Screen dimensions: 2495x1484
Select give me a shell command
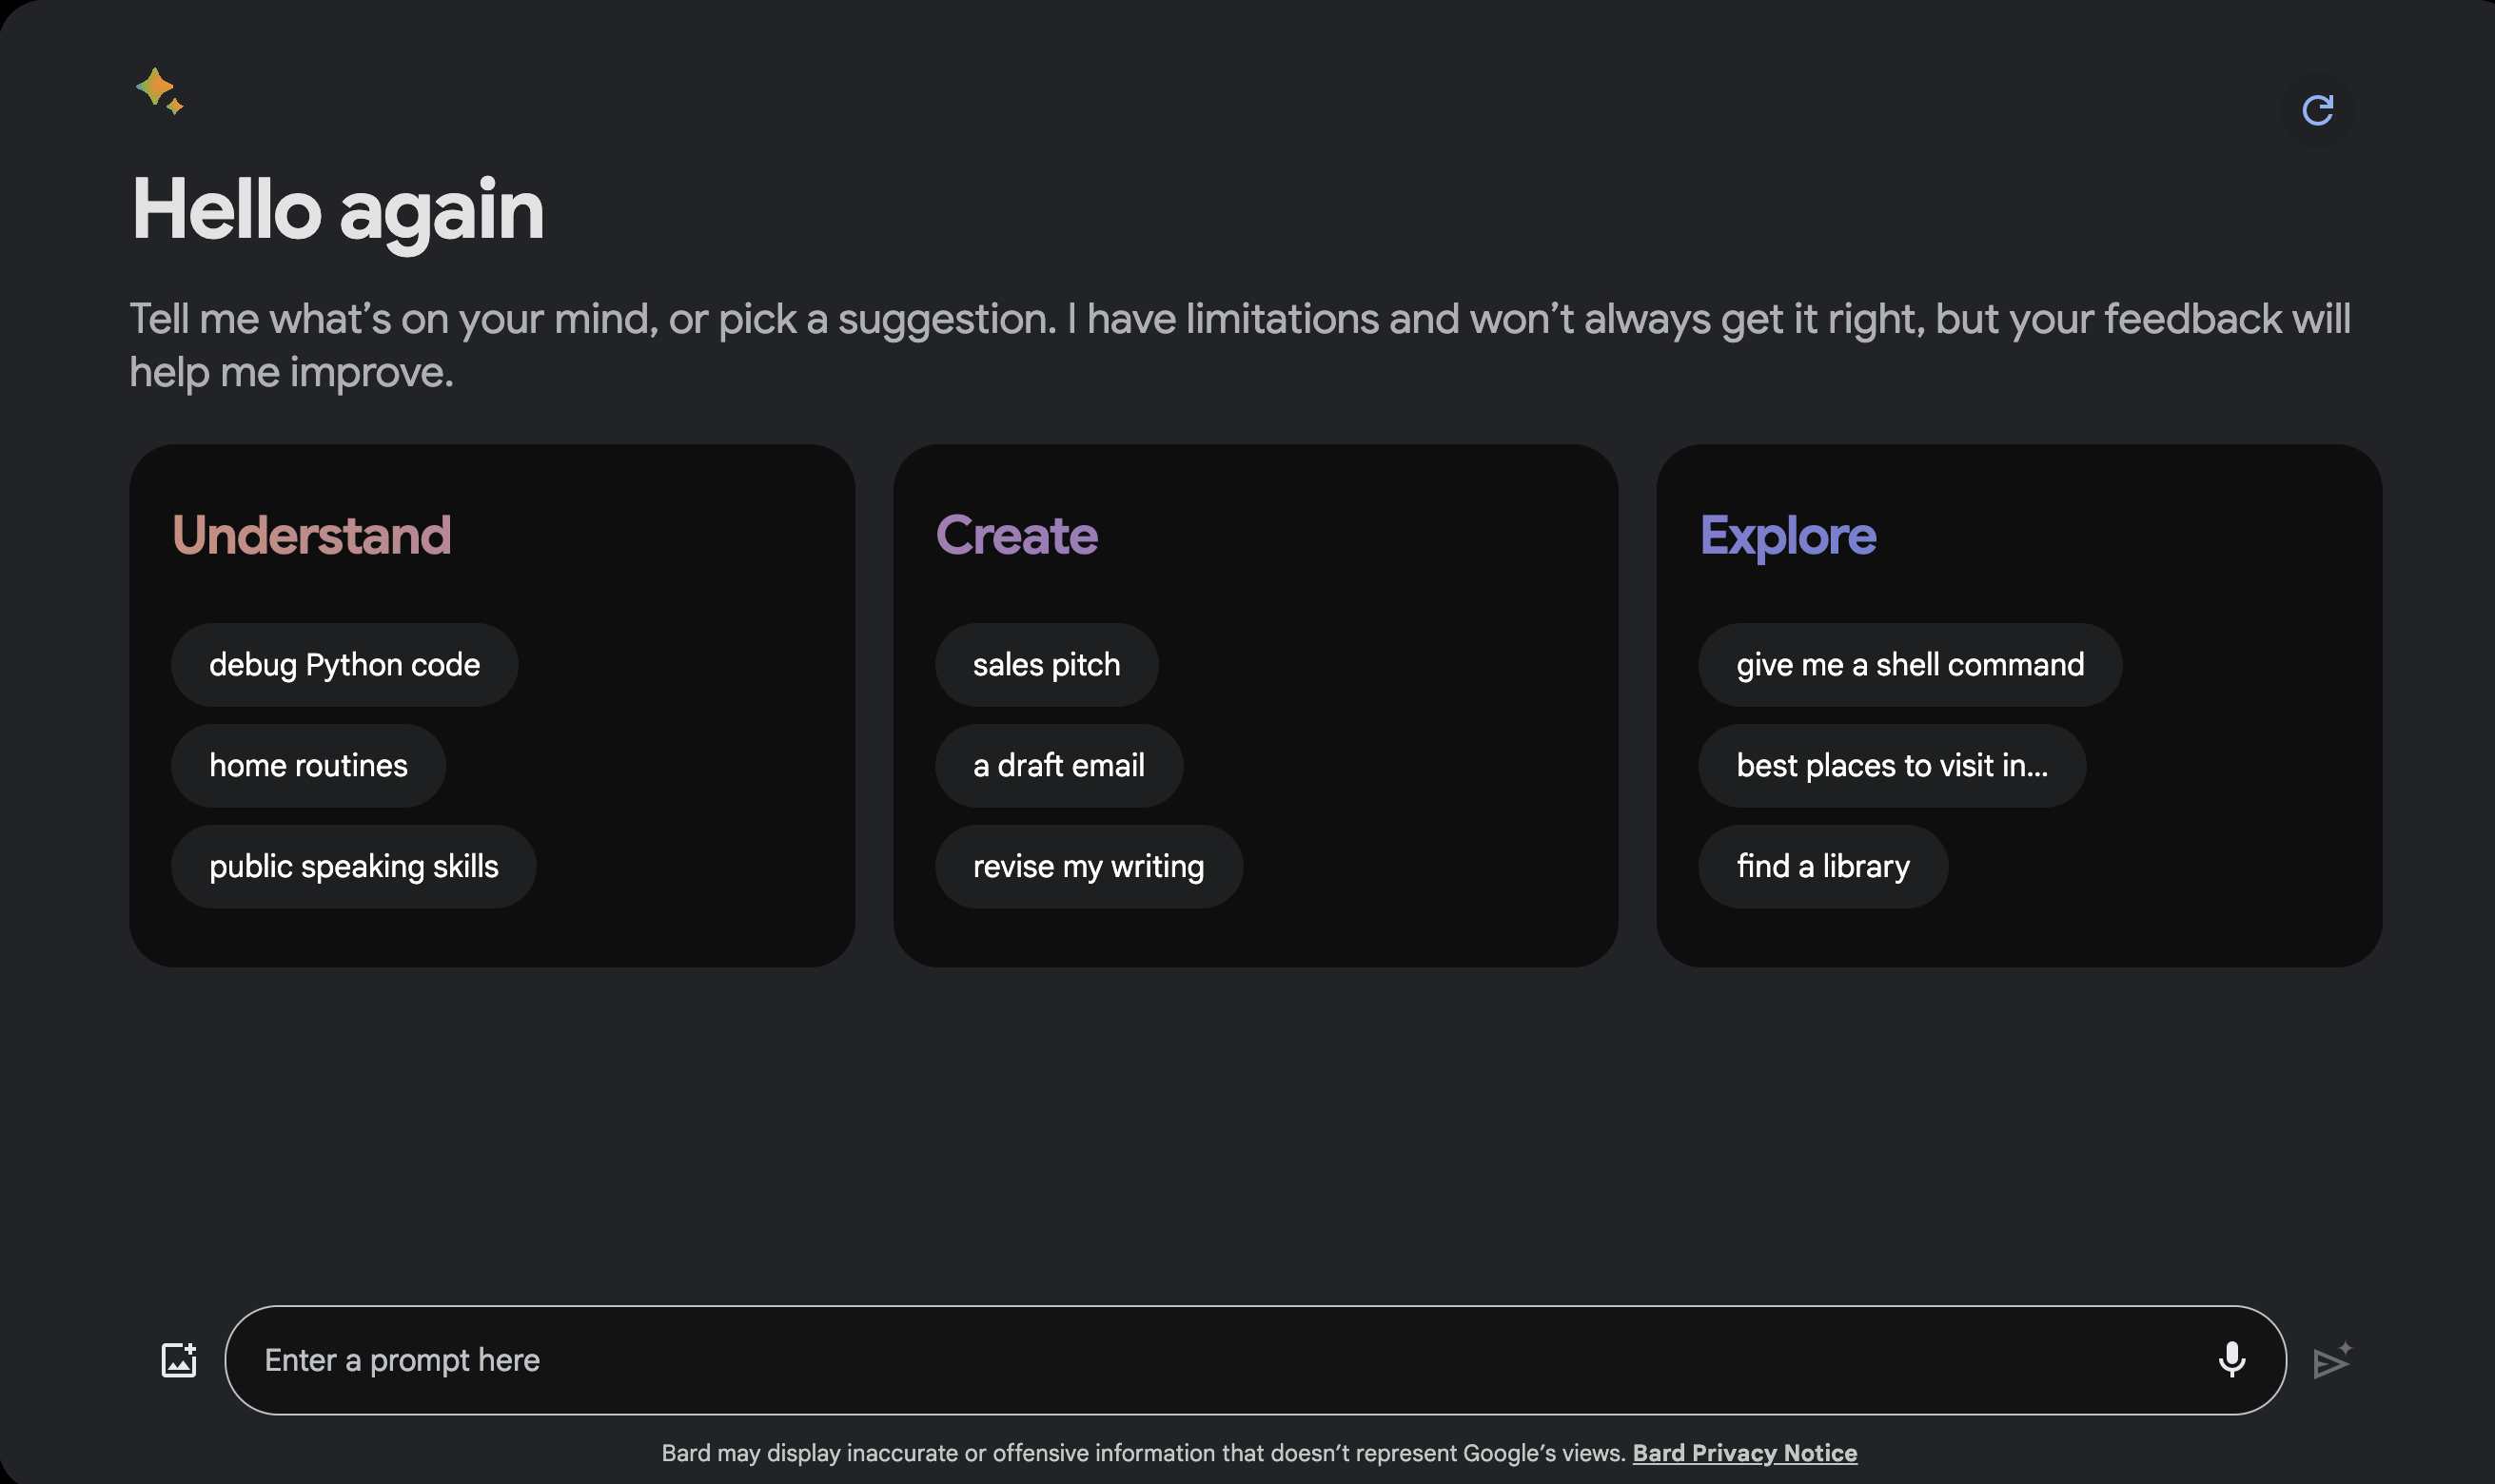click(x=1909, y=665)
